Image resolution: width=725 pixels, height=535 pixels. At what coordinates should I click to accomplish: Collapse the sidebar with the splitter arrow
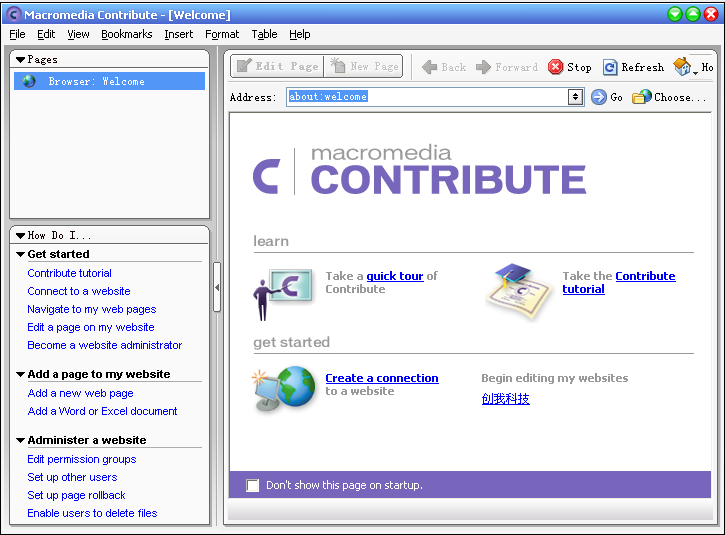pyautogui.click(x=217, y=287)
